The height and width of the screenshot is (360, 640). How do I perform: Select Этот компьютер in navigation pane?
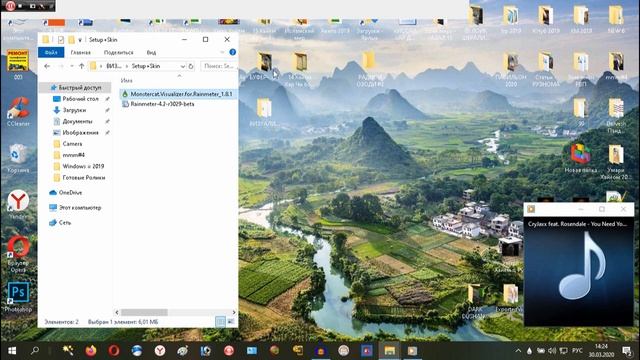pyautogui.click(x=80, y=208)
